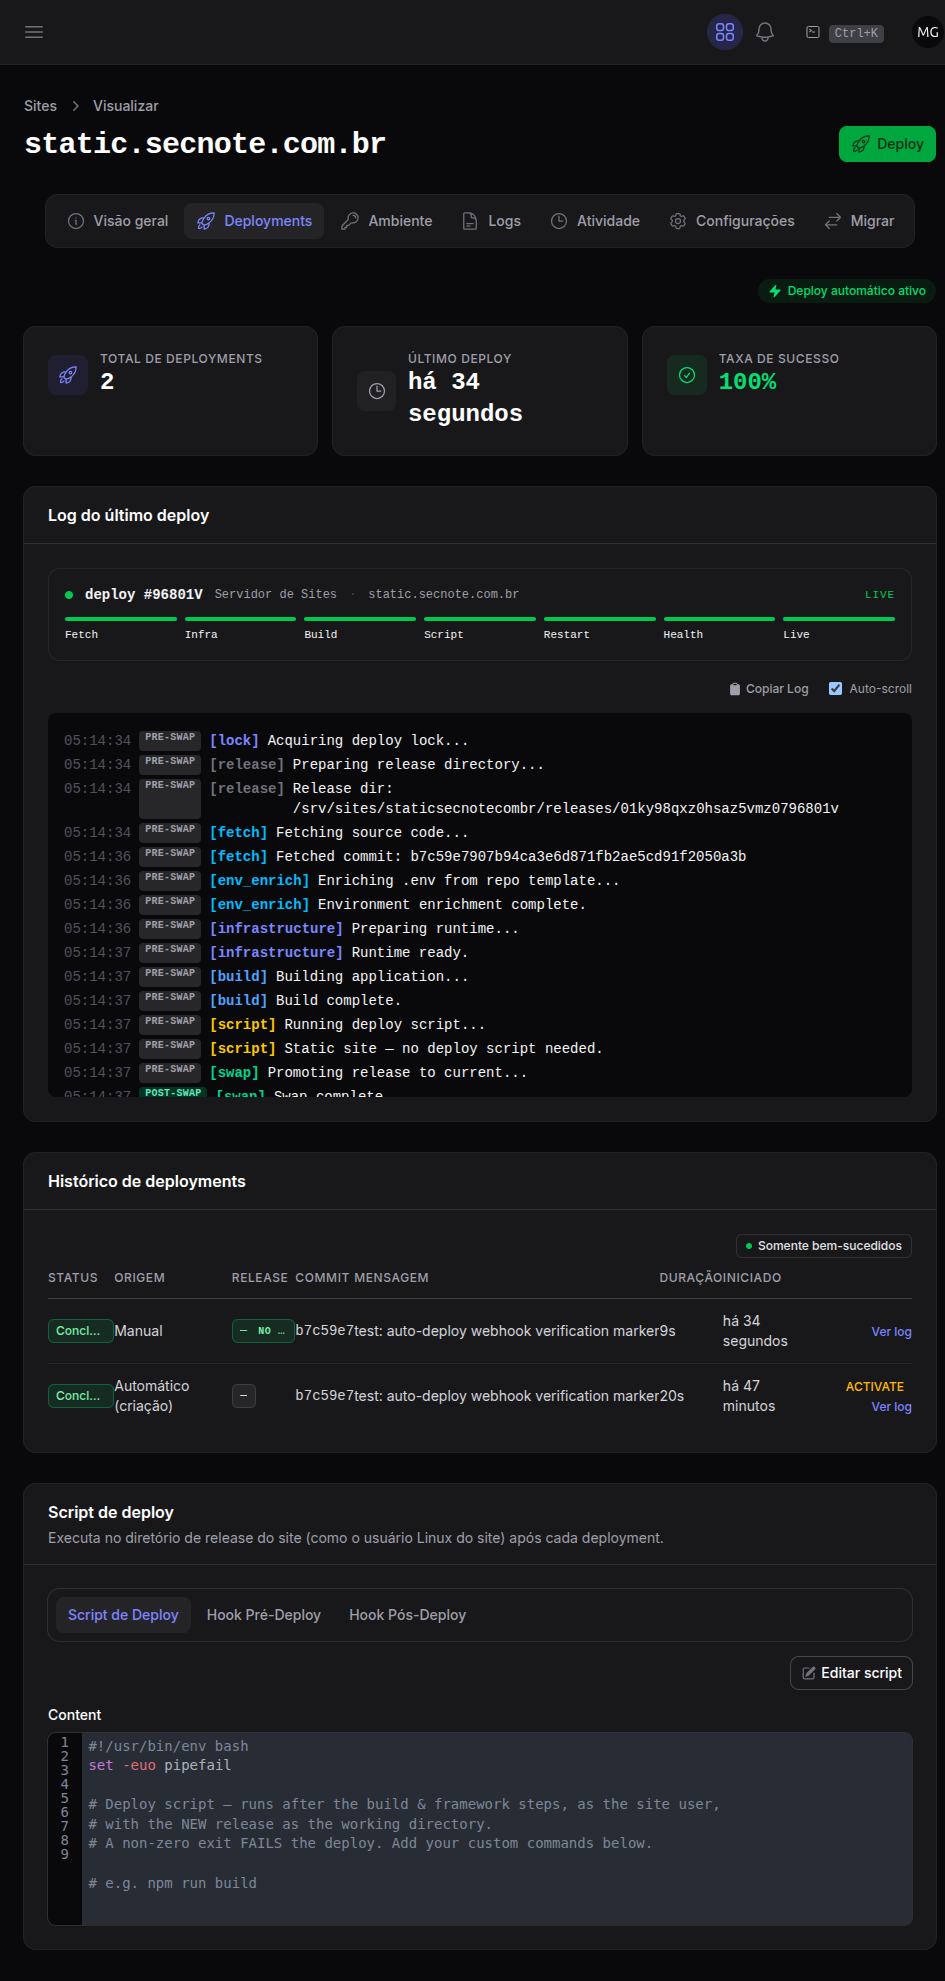Click the deploy #96801V title
The width and height of the screenshot is (945, 1981).
pos(144,594)
